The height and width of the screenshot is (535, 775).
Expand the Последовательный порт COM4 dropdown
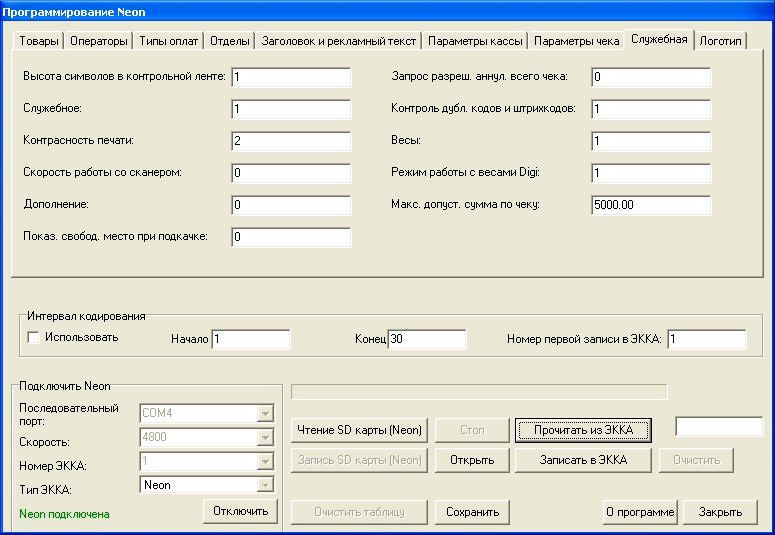click(x=265, y=413)
